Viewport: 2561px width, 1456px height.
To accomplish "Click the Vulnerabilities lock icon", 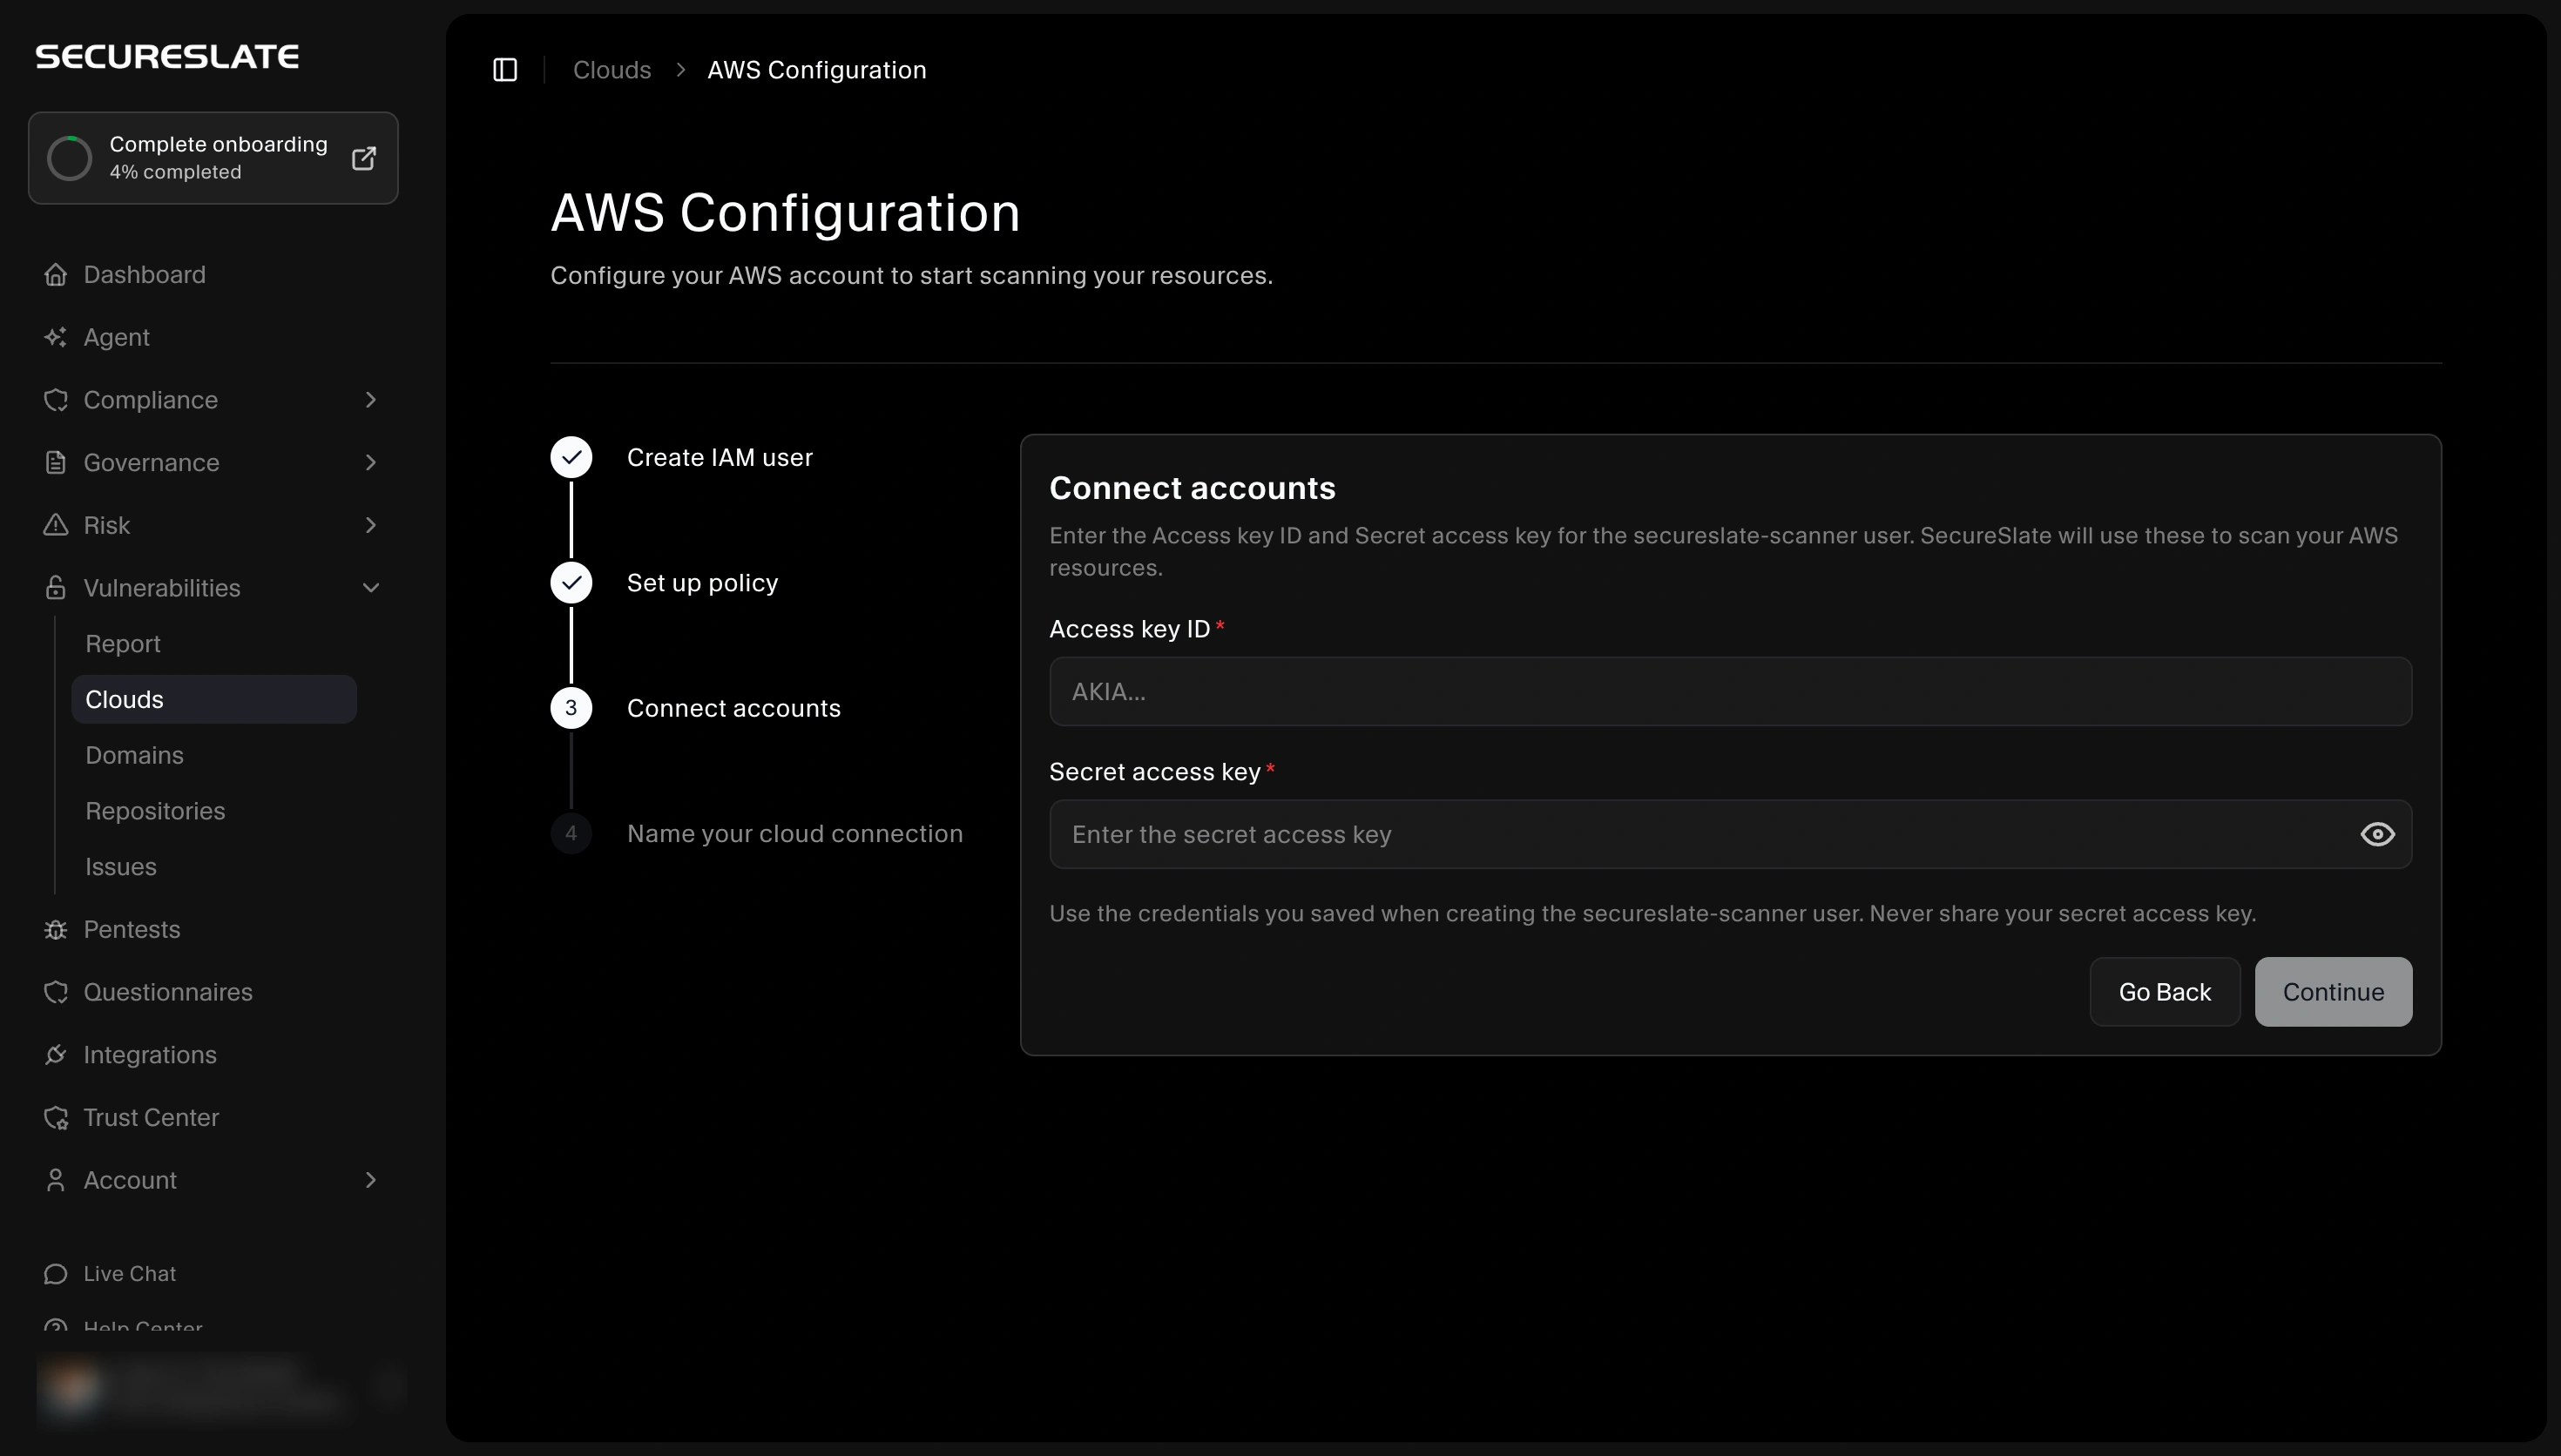I will [56, 588].
